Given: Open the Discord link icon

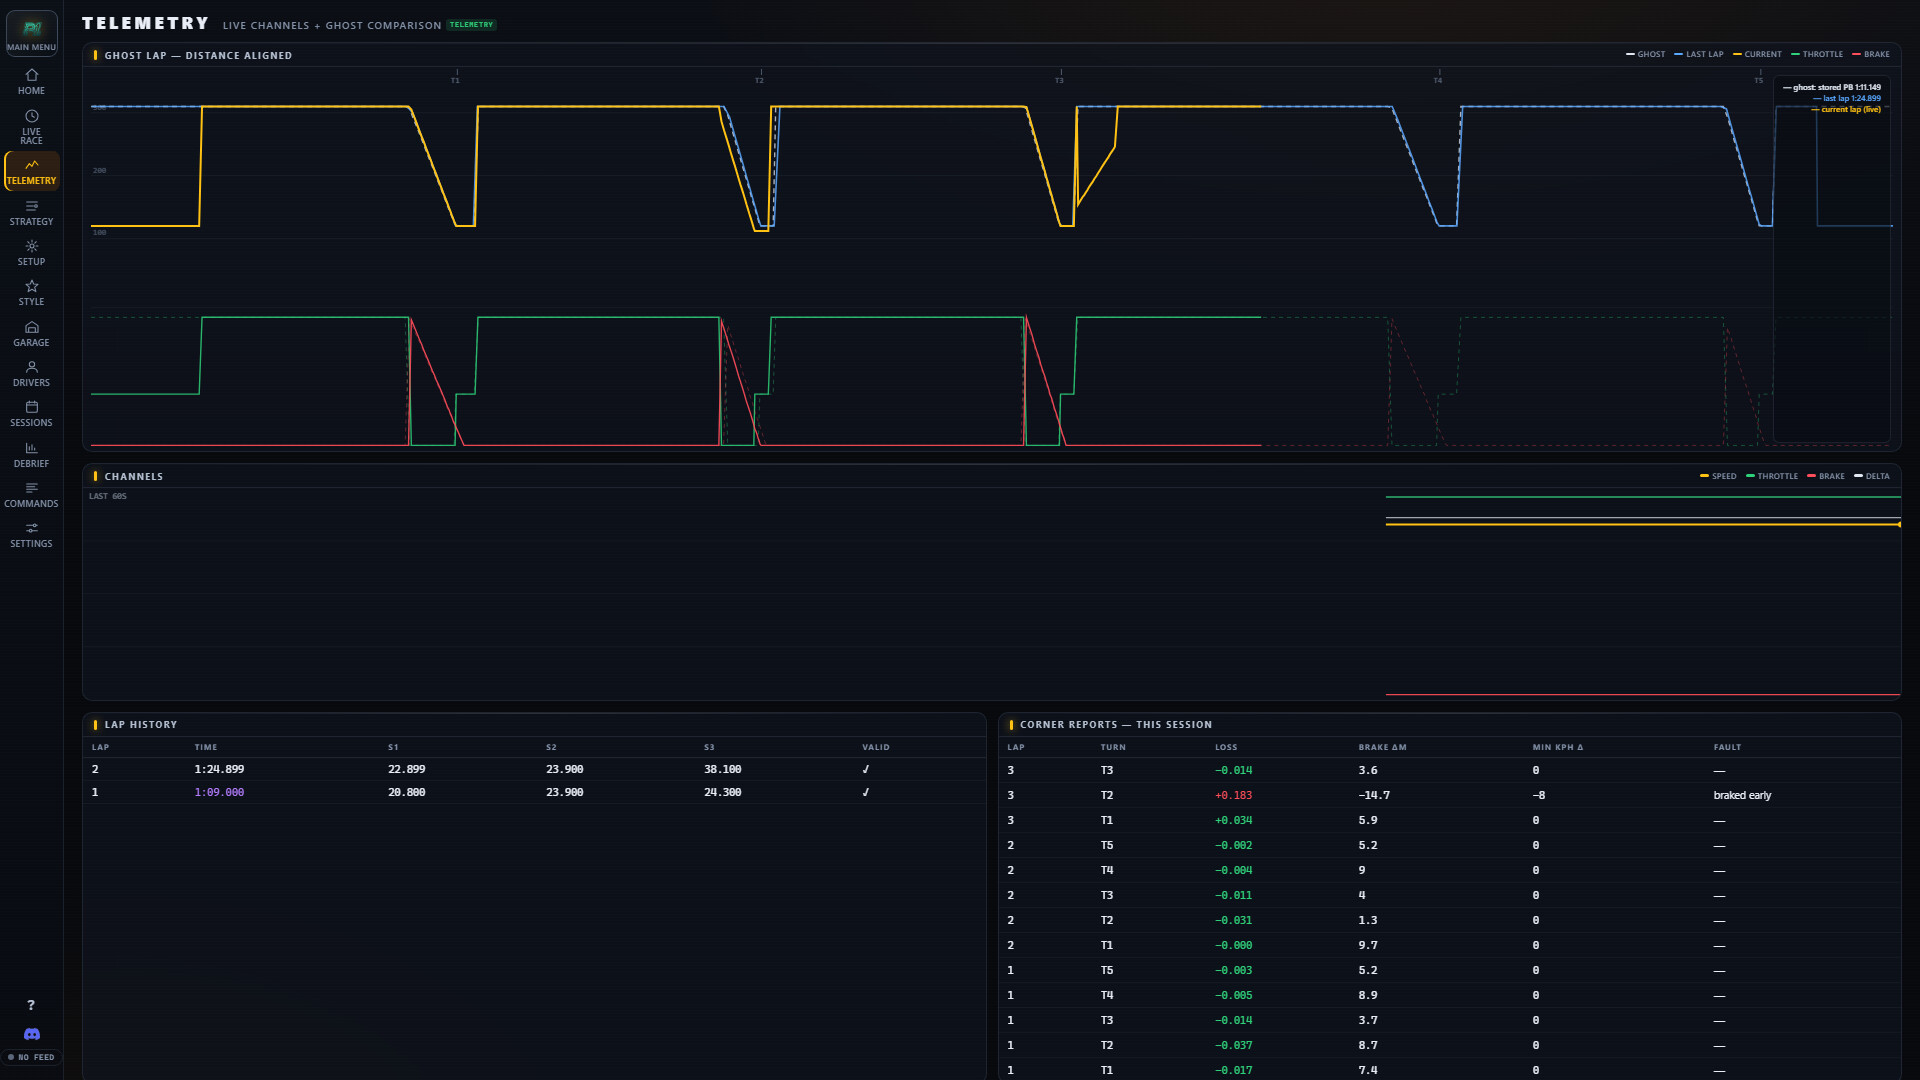Looking at the screenshot, I should point(31,1034).
